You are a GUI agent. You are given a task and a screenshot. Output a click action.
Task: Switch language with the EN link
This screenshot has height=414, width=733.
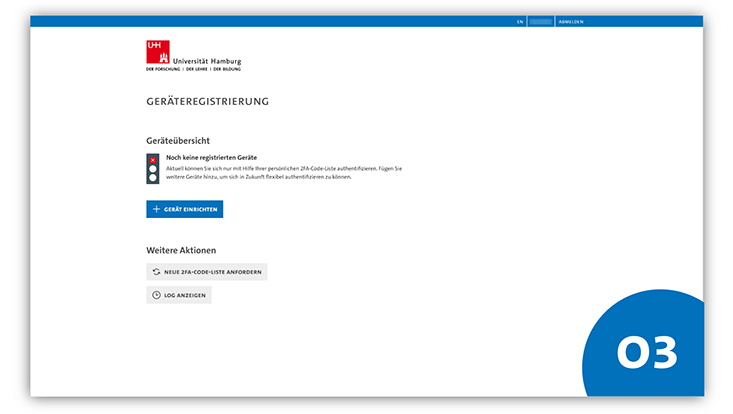520,21
